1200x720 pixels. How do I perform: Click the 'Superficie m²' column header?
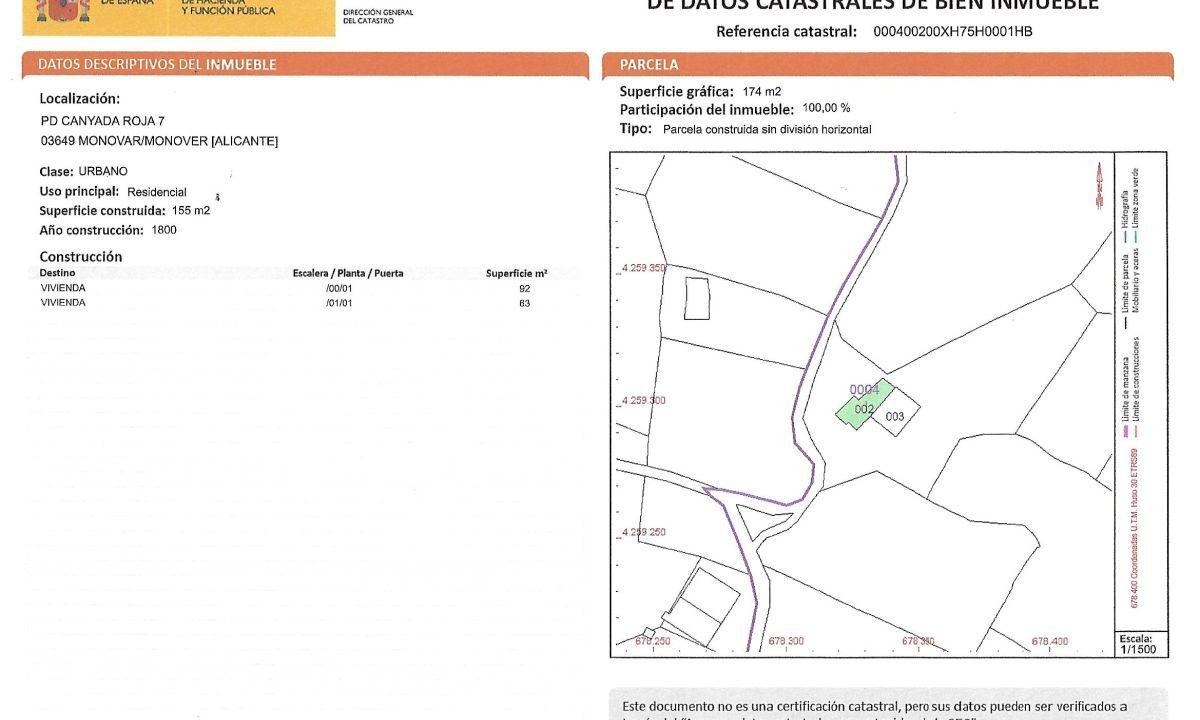pyautogui.click(x=516, y=273)
